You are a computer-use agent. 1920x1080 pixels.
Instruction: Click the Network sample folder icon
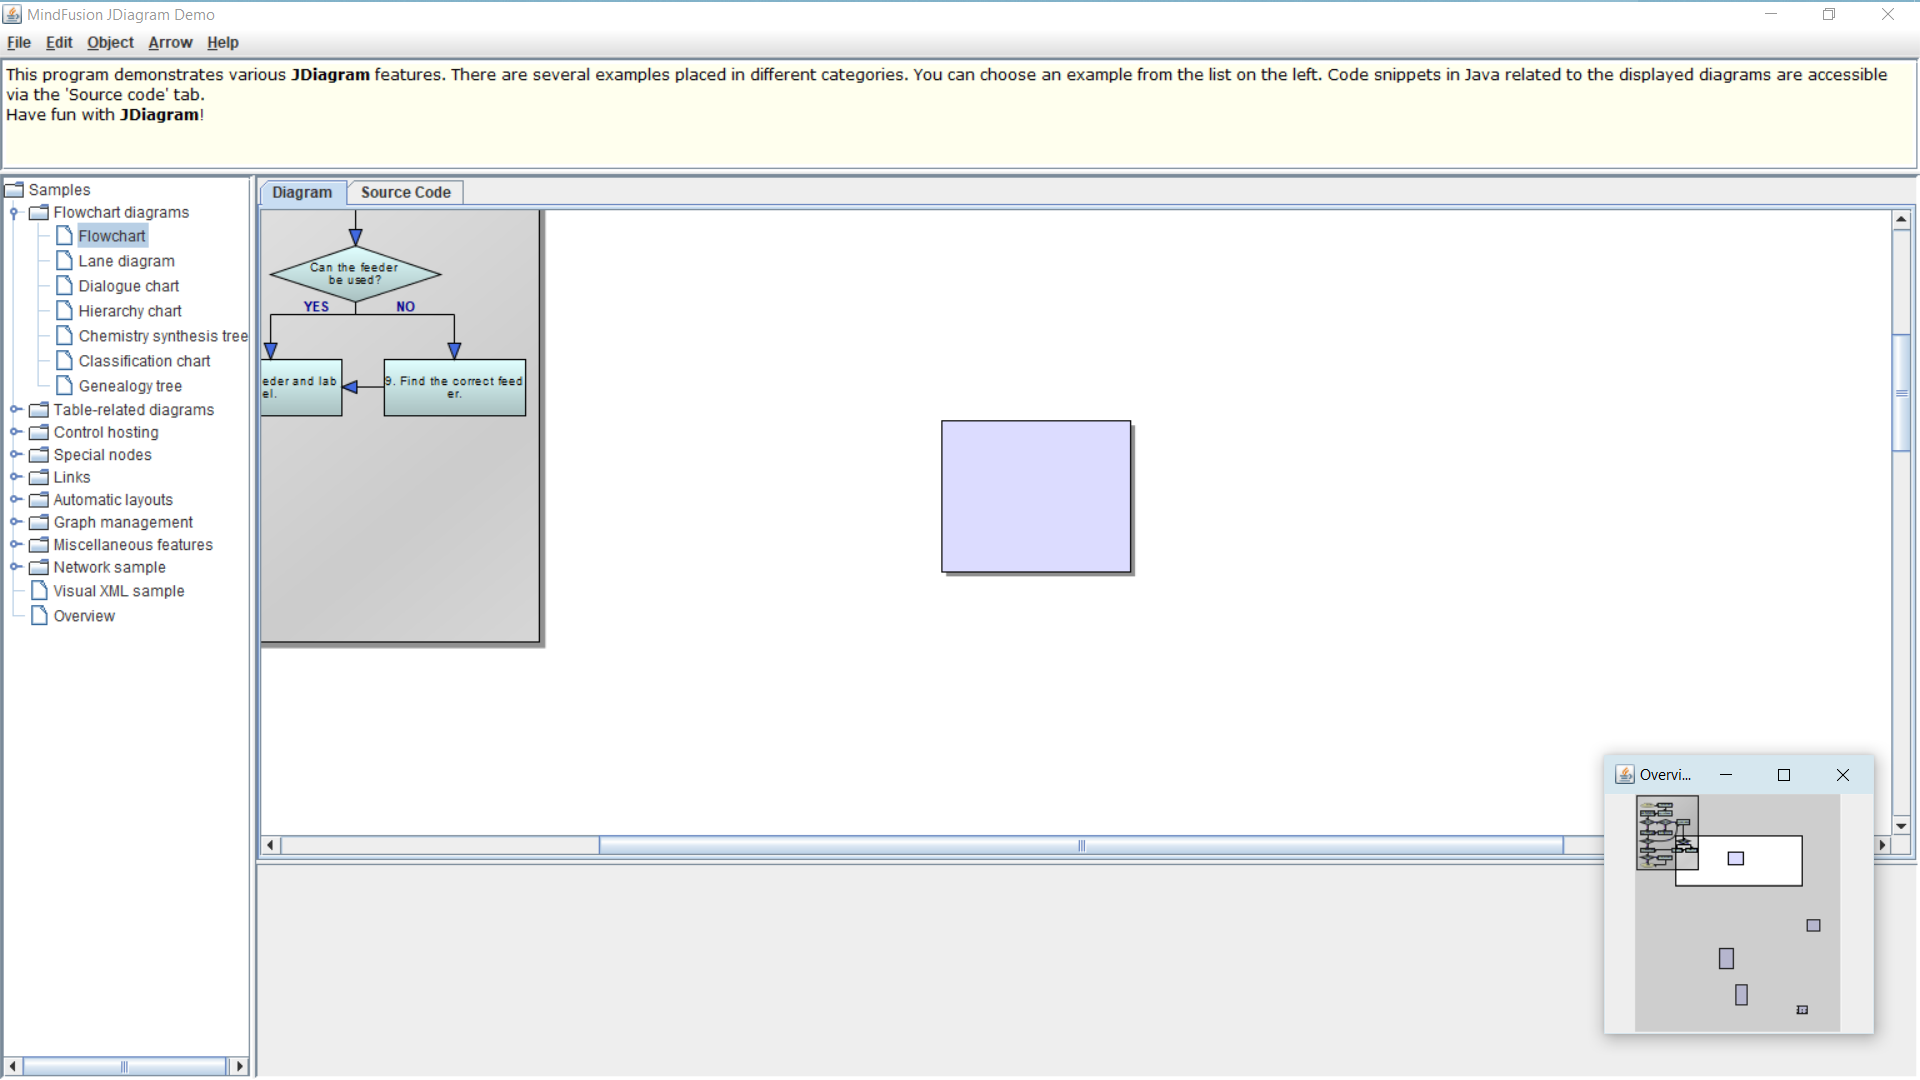tap(39, 567)
